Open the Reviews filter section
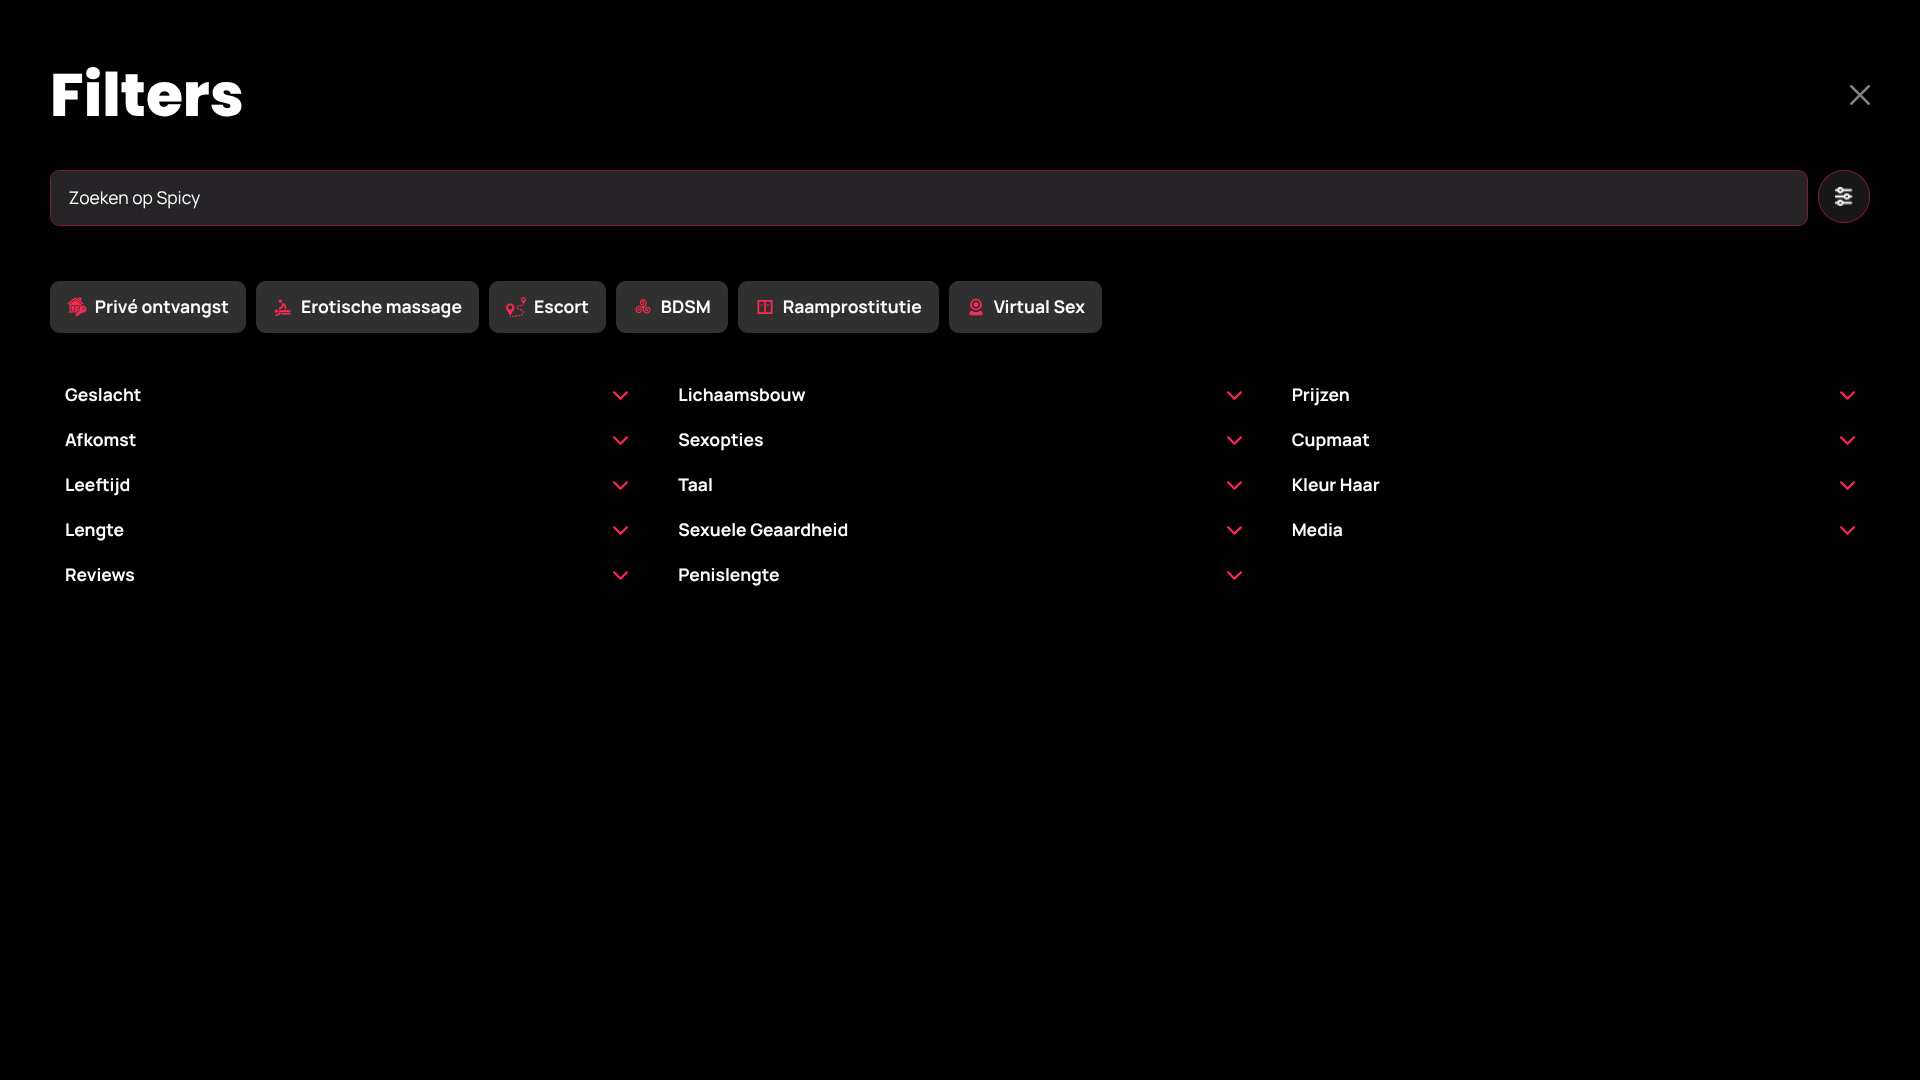1920x1080 pixels. (620, 576)
